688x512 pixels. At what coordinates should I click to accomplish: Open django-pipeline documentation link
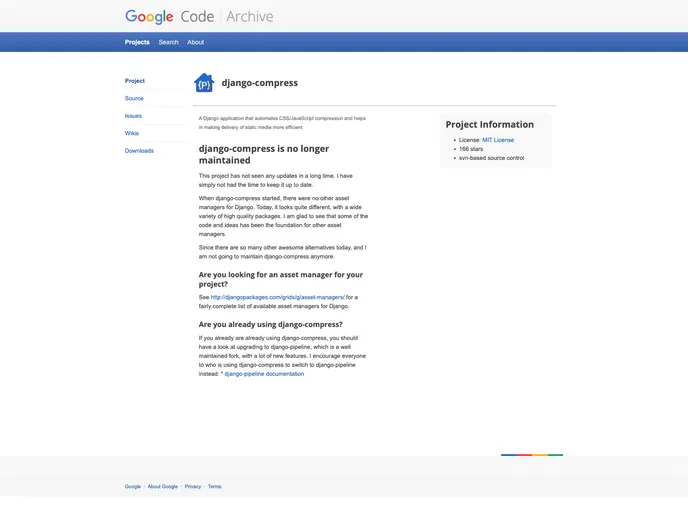coord(264,374)
